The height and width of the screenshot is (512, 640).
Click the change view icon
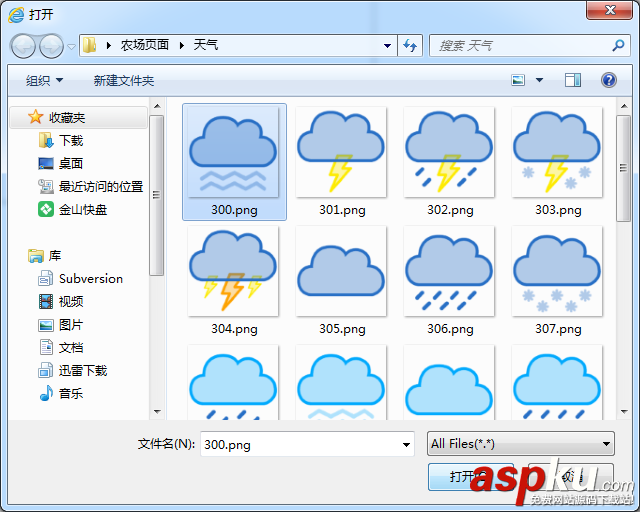[518, 80]
